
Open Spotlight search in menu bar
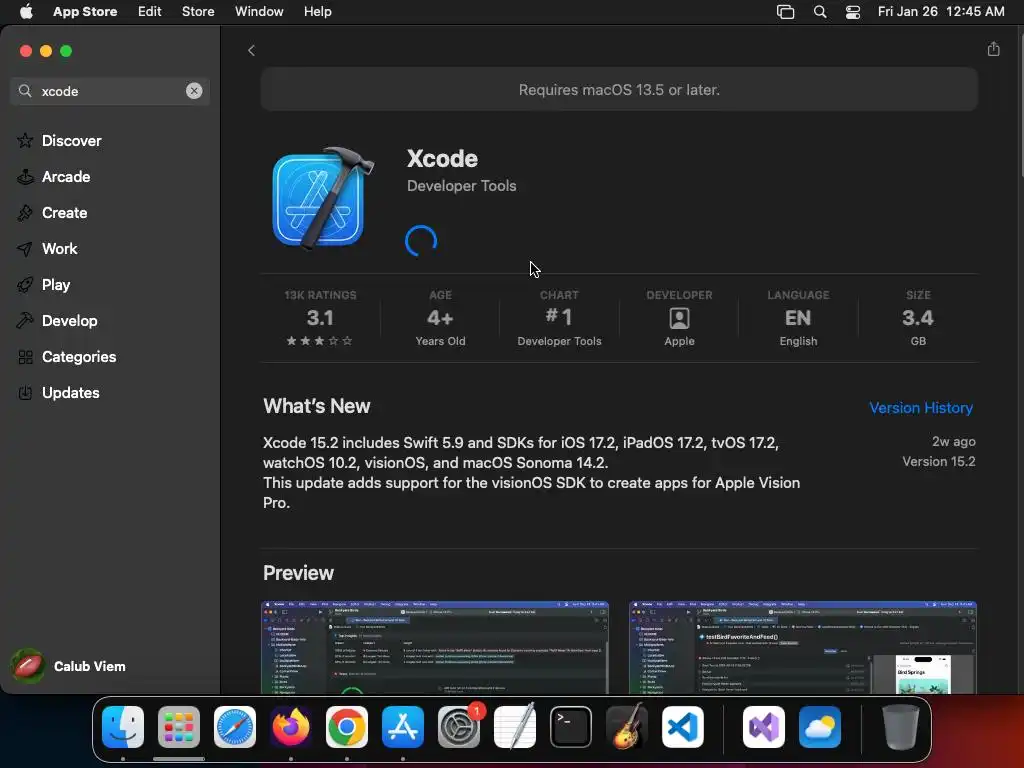pyautogui.click(x=820, y=12)
